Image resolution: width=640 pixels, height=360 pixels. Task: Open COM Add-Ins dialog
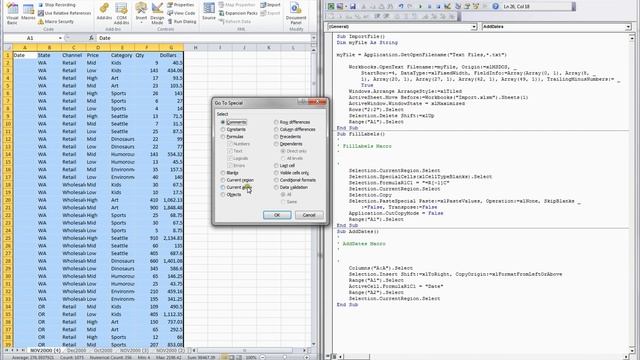click(x=121, y=13)
